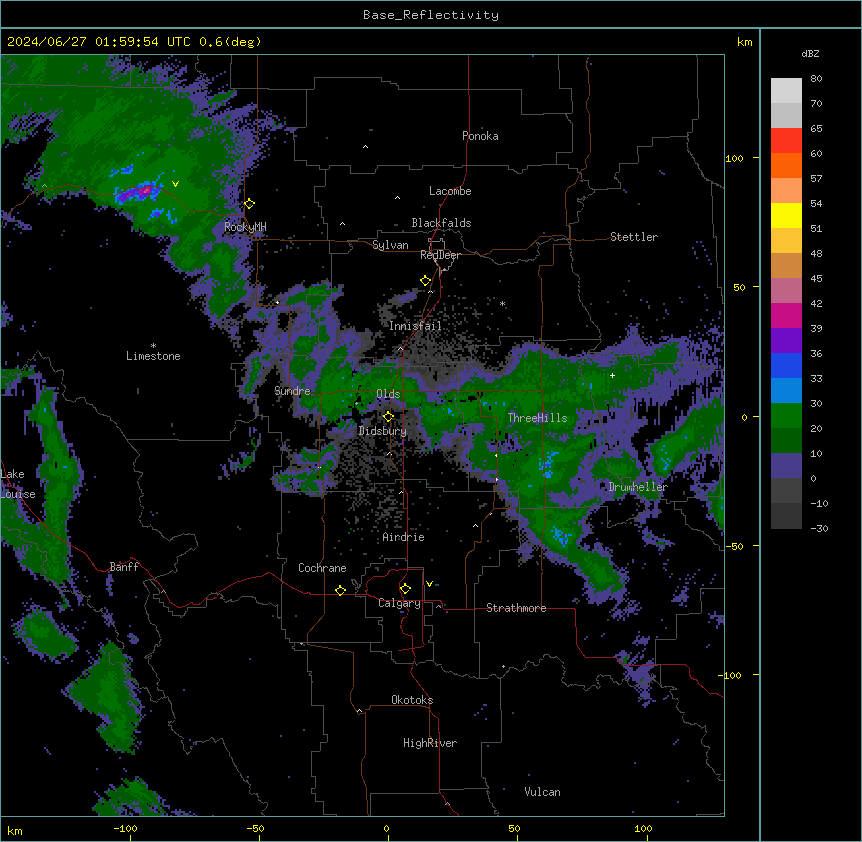Click the Drumheller label
862x842 pixels.
click(x=638, y=487)
